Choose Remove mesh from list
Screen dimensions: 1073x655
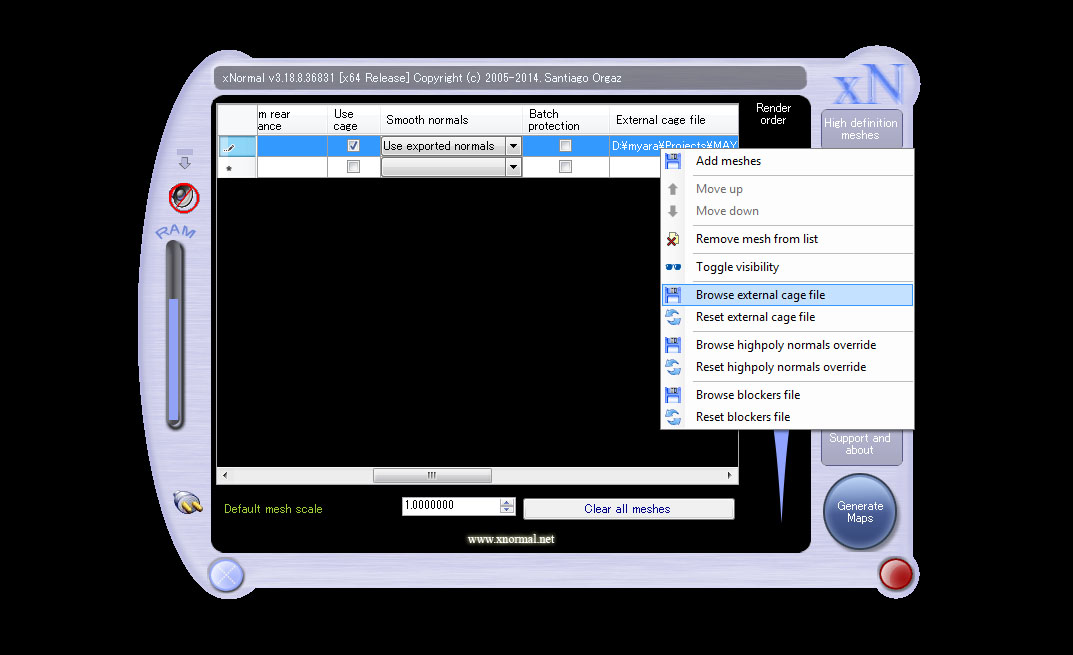coord(787,239)
